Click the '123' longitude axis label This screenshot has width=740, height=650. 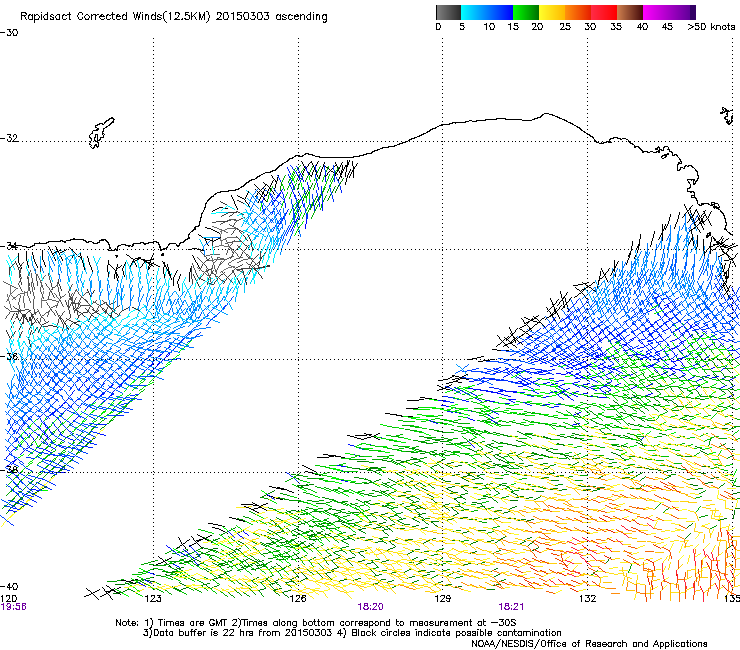[x=153, y=599]
